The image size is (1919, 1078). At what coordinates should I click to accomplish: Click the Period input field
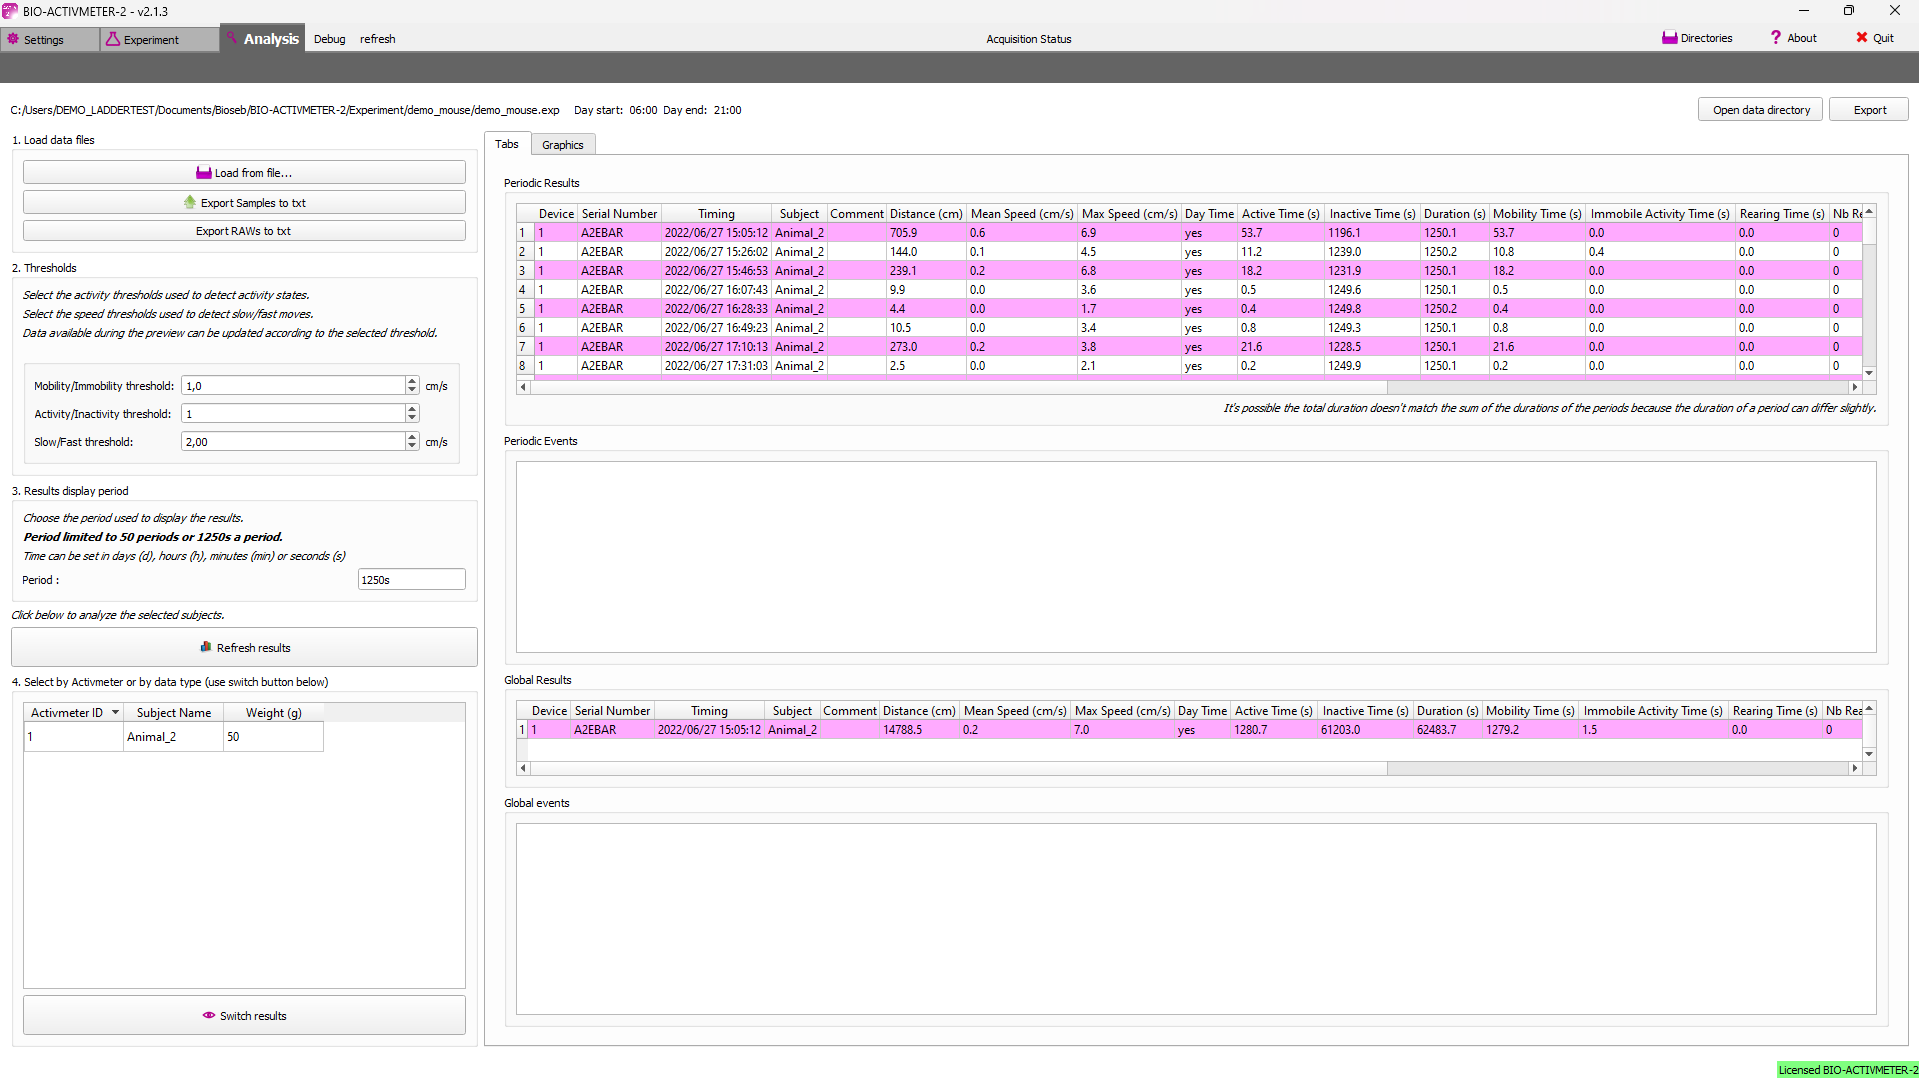tap(411, 580)
